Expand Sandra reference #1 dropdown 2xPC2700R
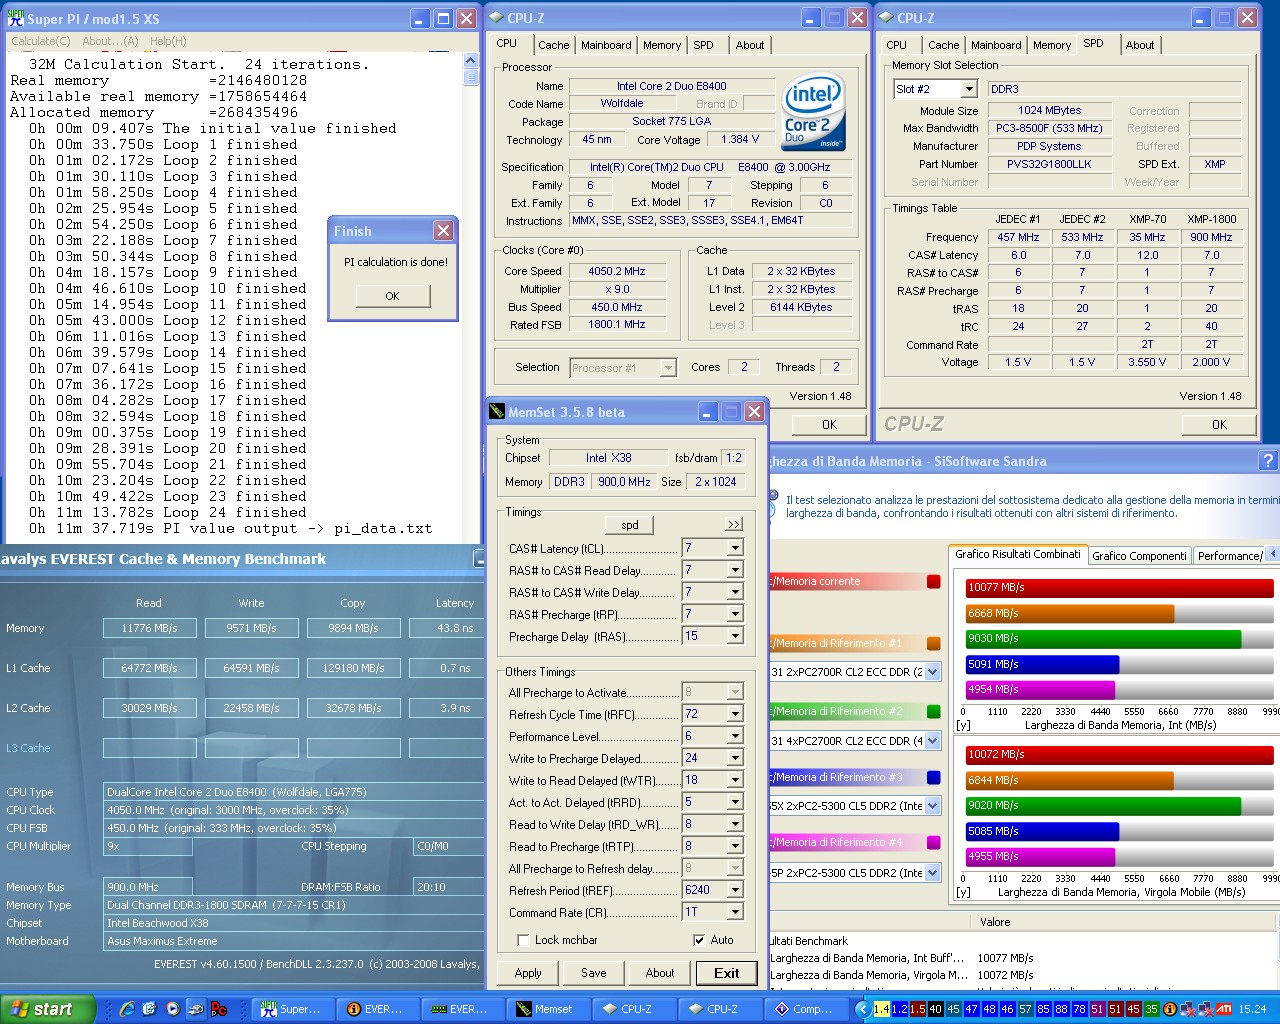The height and width of the screenshot is (1024, 1280). pyautogui.click(x=932, y=672)
